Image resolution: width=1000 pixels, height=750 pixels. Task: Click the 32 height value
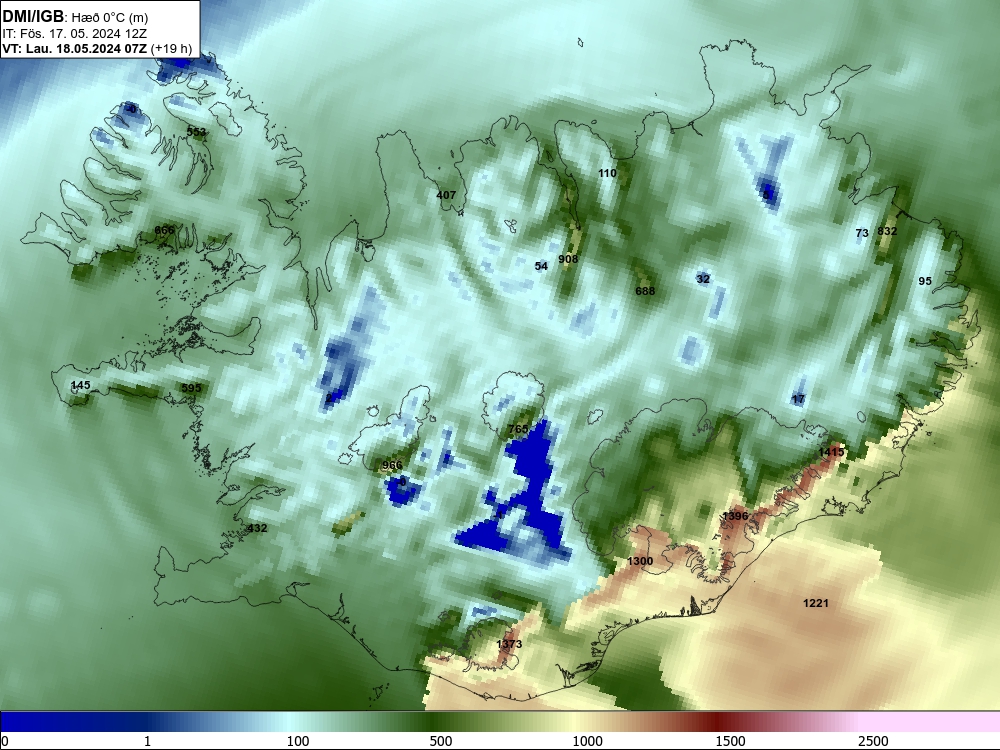703,279
